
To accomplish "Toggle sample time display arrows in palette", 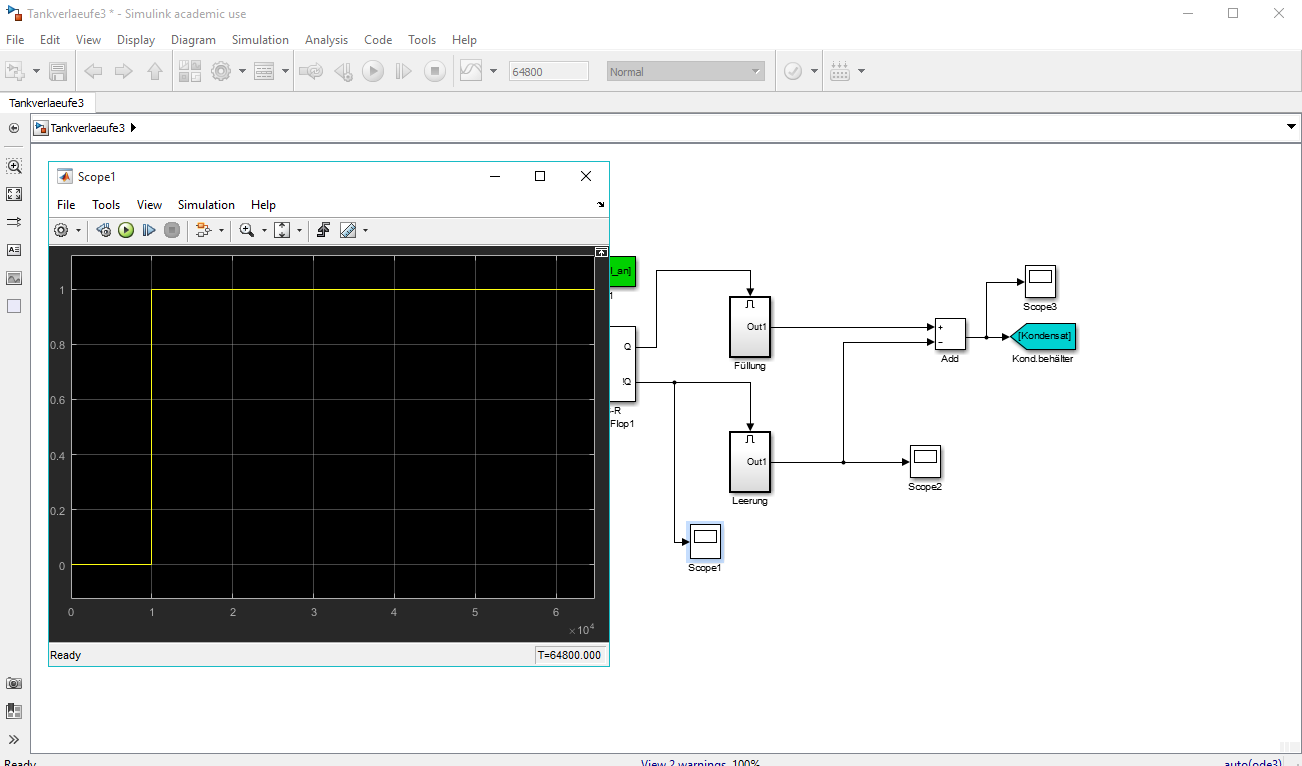I will pos(14,222).
